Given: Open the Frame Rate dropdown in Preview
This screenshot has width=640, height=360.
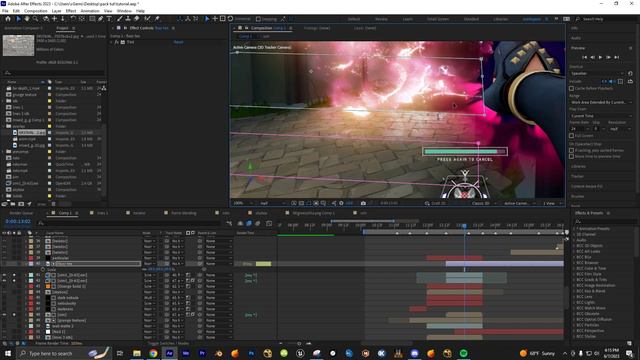Looking at the screenshot, I should (x=579, y=129).
